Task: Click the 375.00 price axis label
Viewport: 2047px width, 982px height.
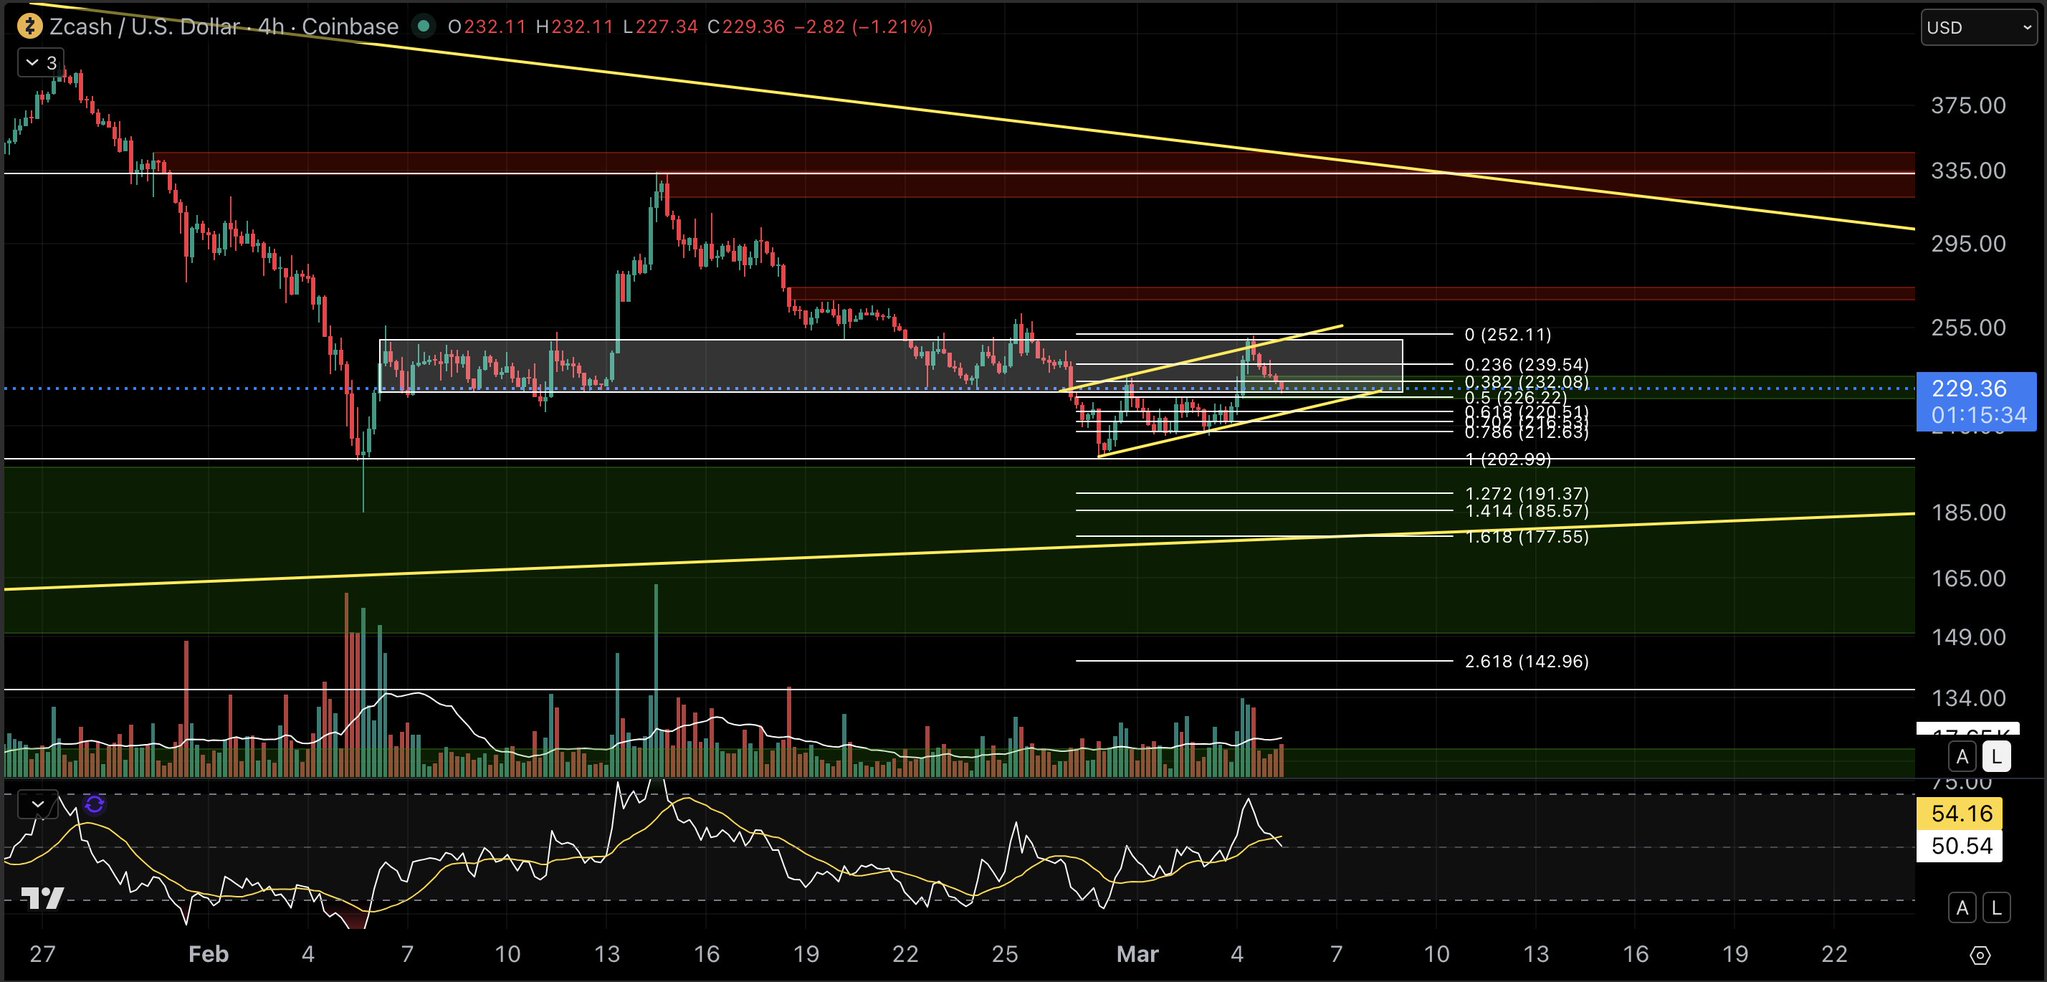Action: (1968, 106)
